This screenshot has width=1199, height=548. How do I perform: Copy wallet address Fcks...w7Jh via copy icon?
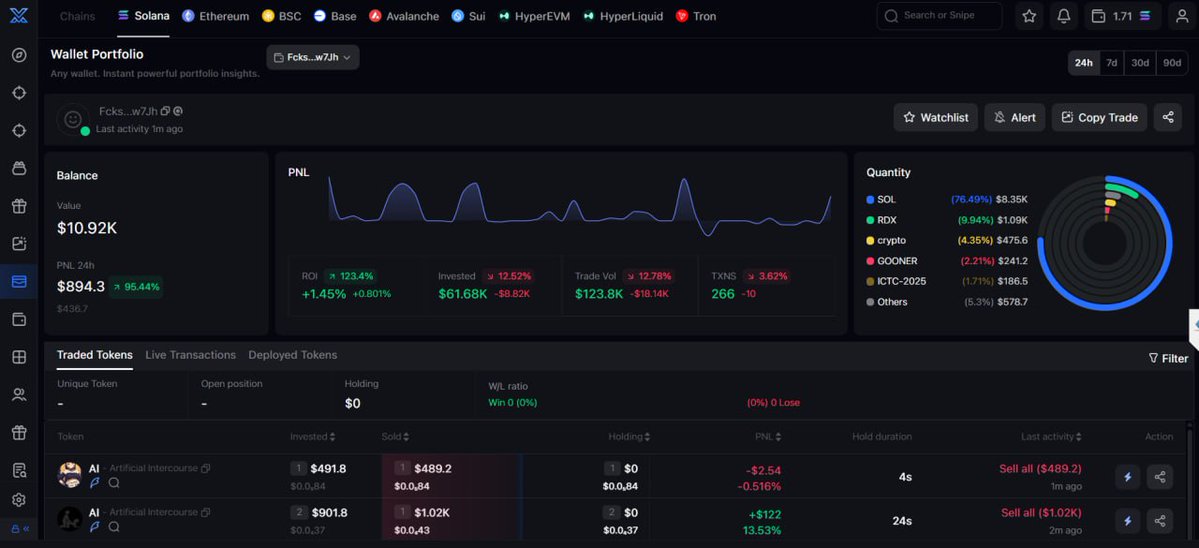tap(165, 112)
